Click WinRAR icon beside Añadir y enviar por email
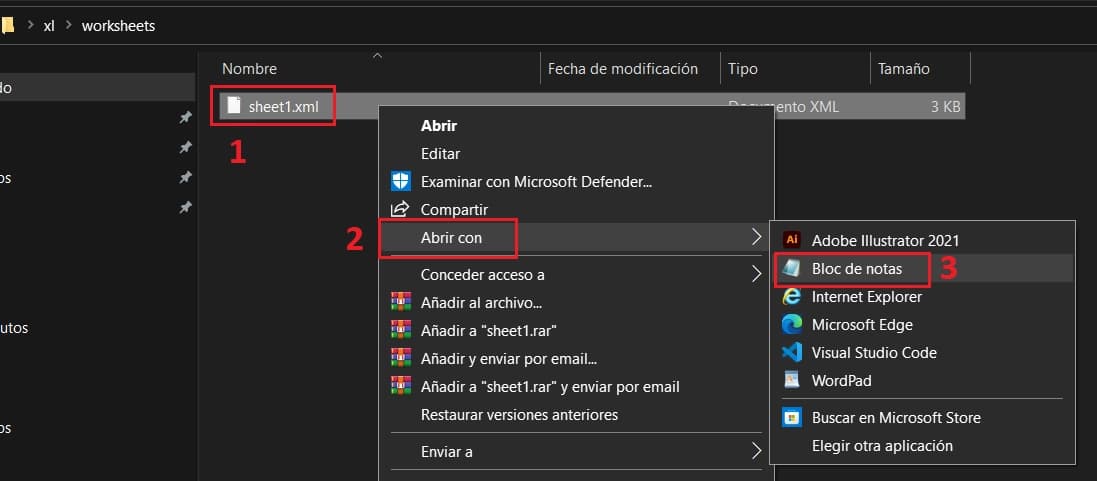Image resolution: width=1097 pixels, height=481 pixels. coord(401,358)
